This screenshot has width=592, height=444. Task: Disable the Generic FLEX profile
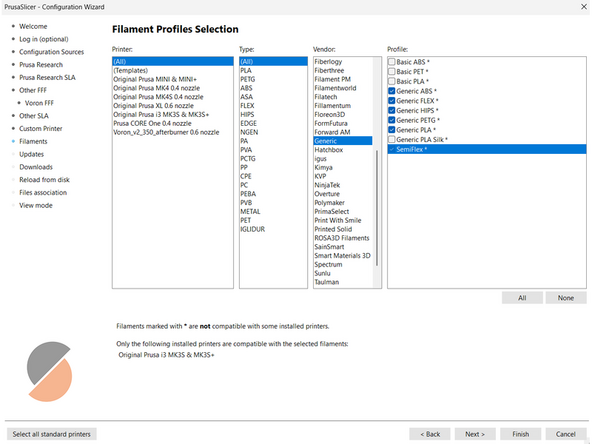coord(392,101)
